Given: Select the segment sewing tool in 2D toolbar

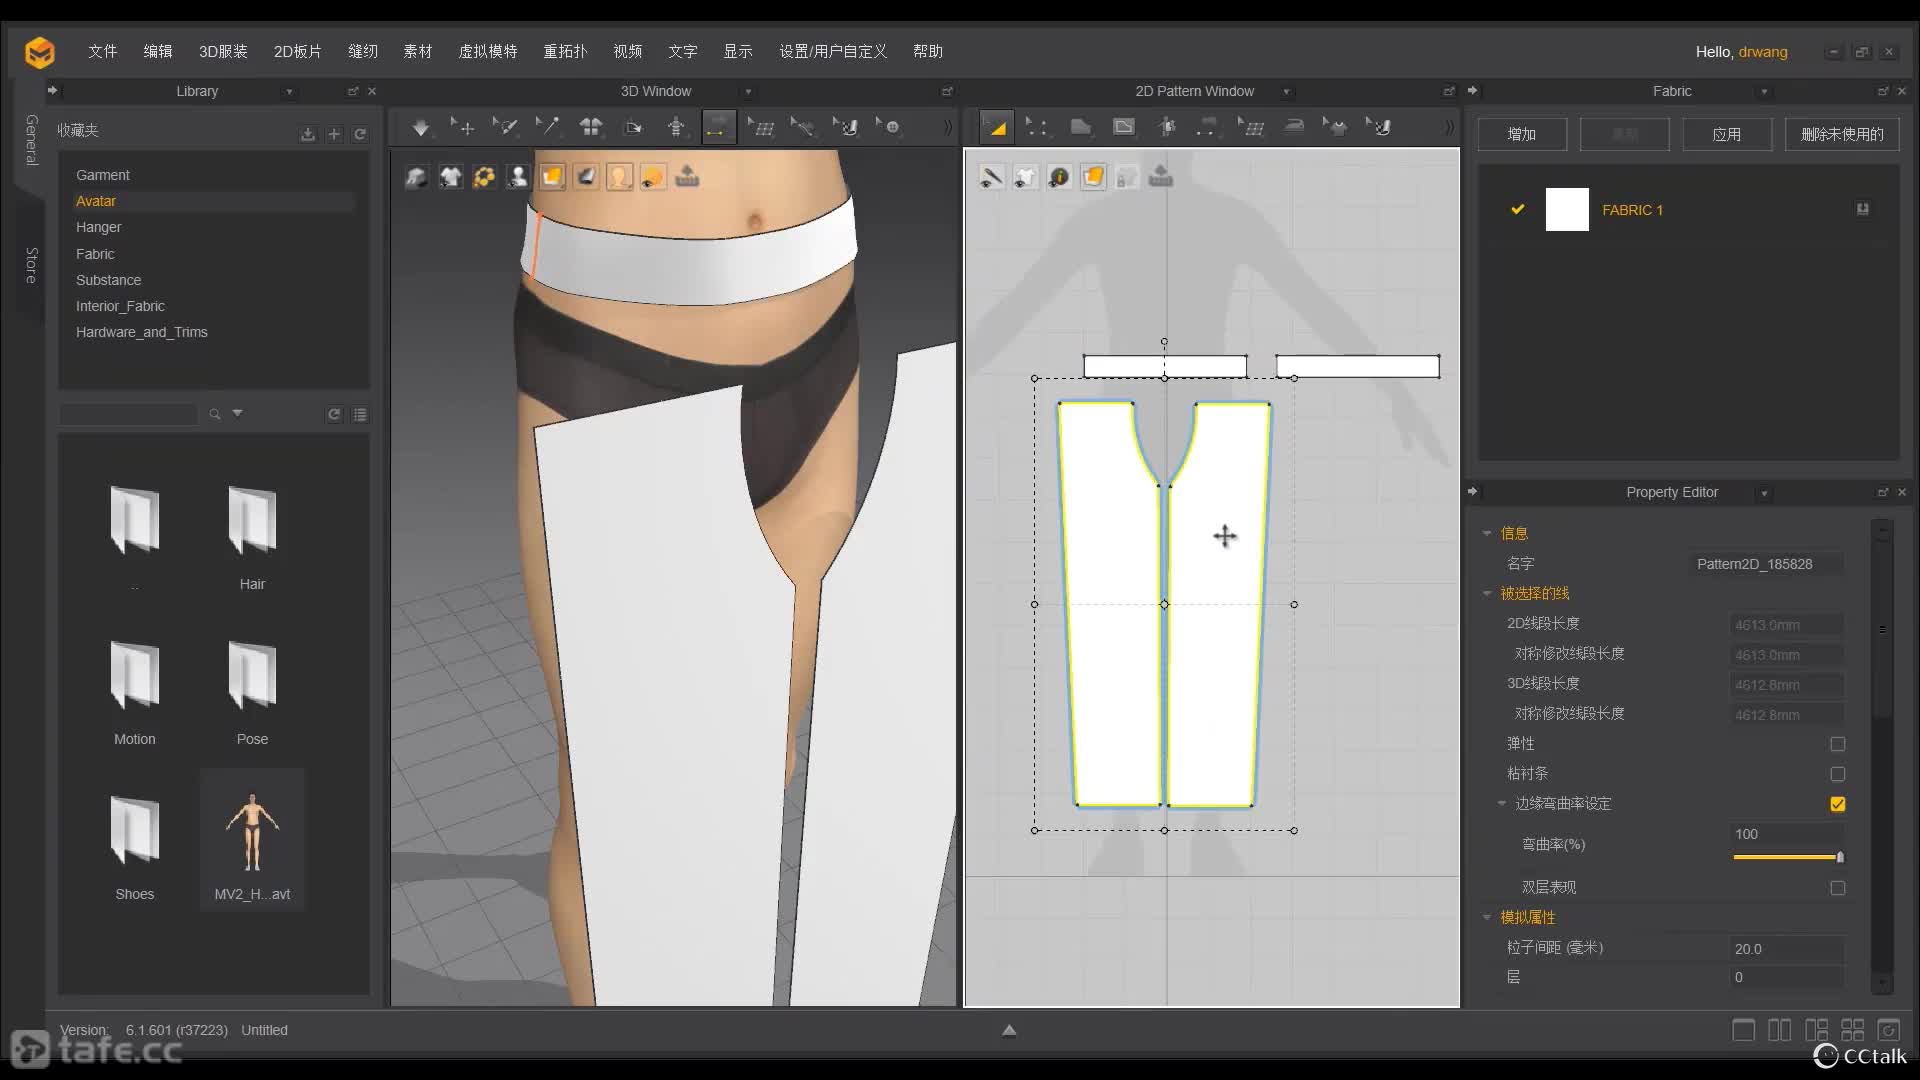Looking at the screenshot, I should tap(1208, 127).
